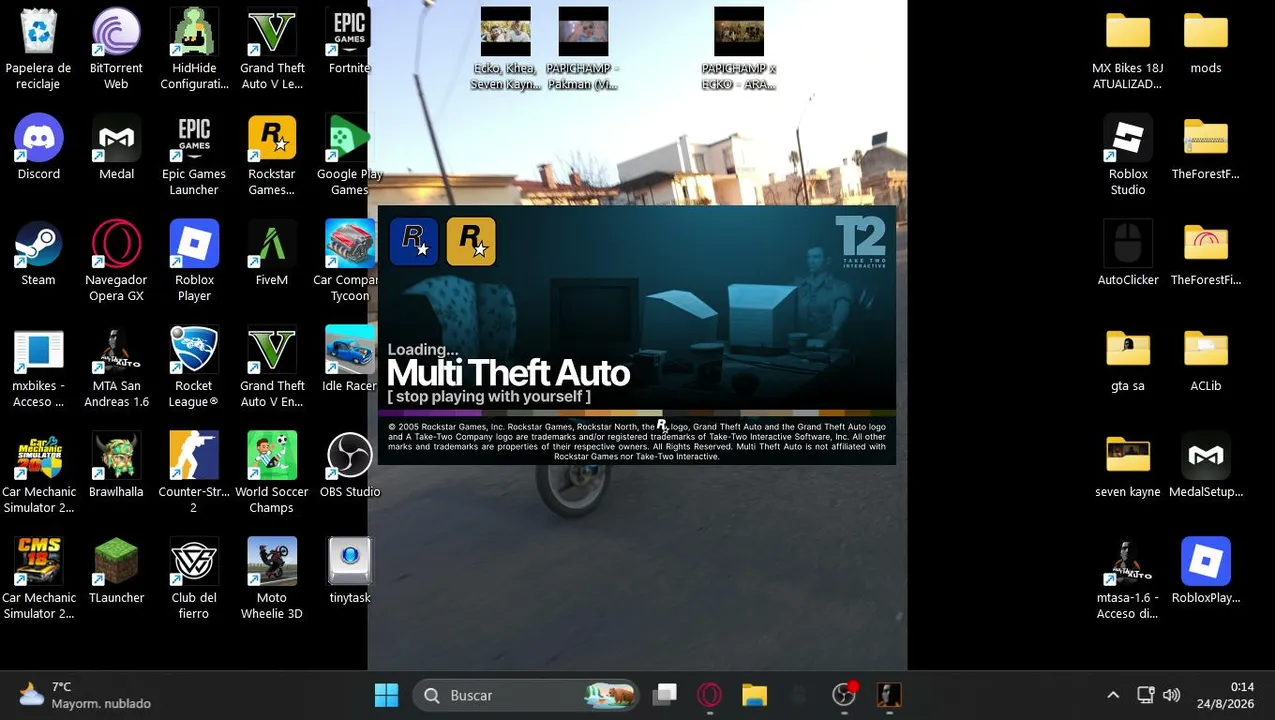This screenshot has width=1275, height=720.
Task: Launch Epic Games Launcher shortcut
Action: tap(194, 155)
